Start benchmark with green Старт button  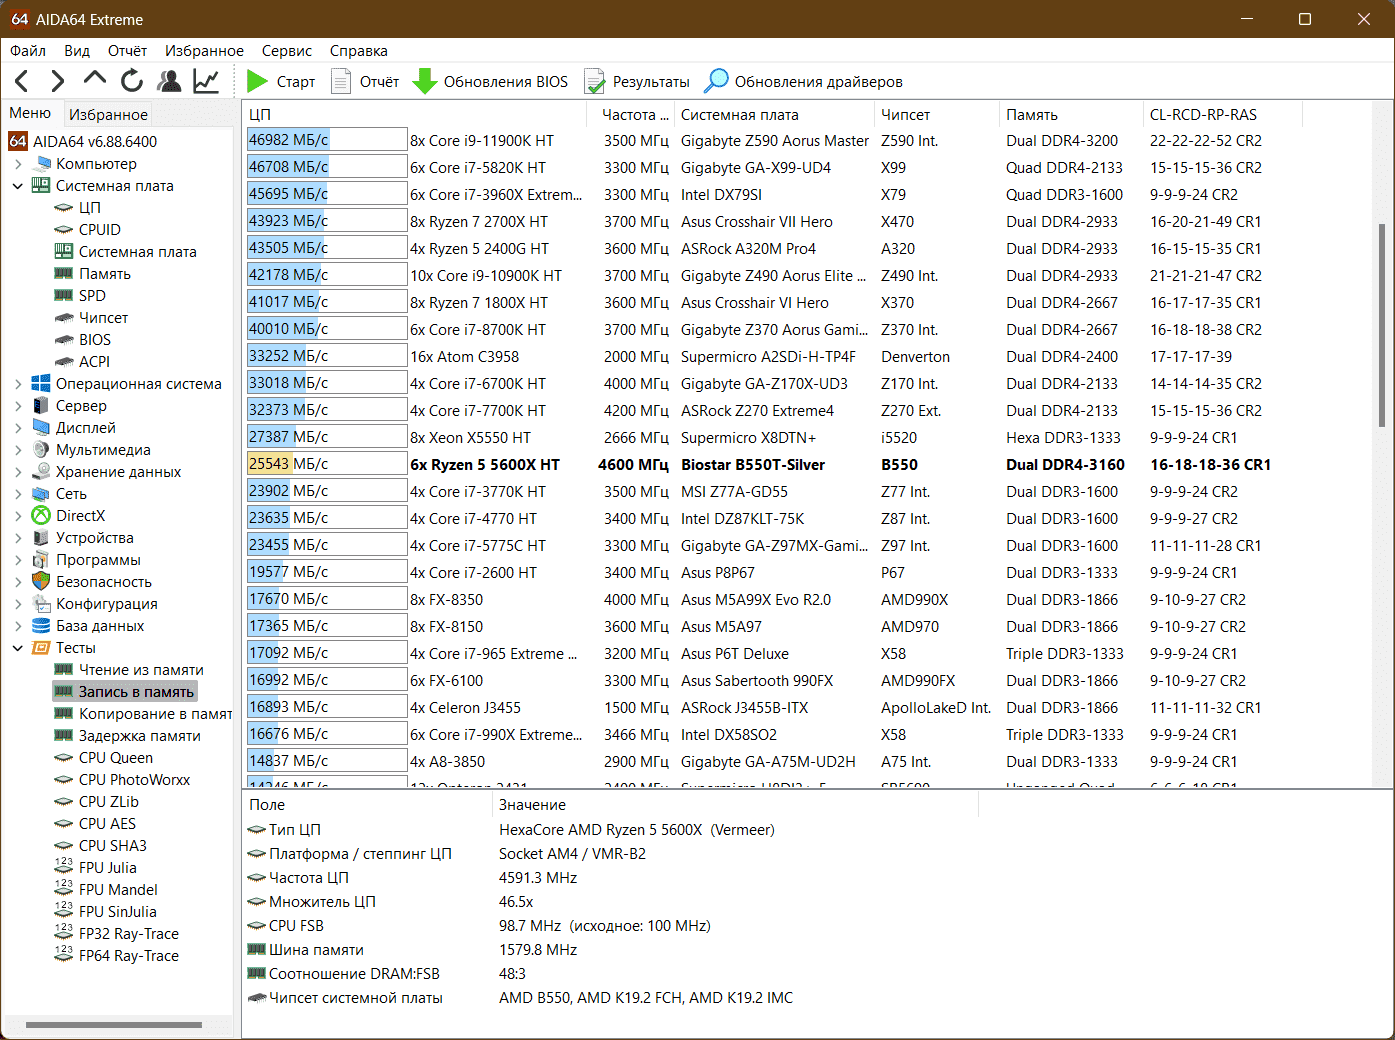[281, 82]
